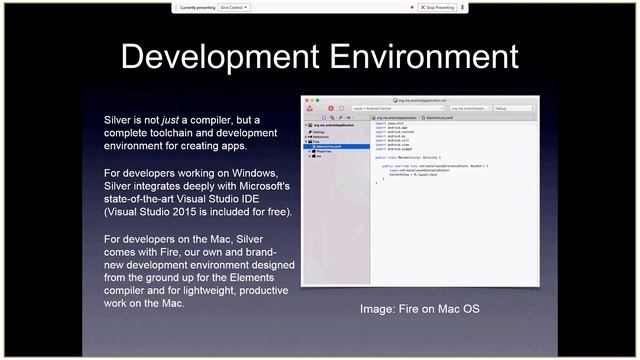Viewport: 640px width, 360px height.
Task: Click the "Image: Fire on Mac OS" caption
Action: tap(420, 309)
